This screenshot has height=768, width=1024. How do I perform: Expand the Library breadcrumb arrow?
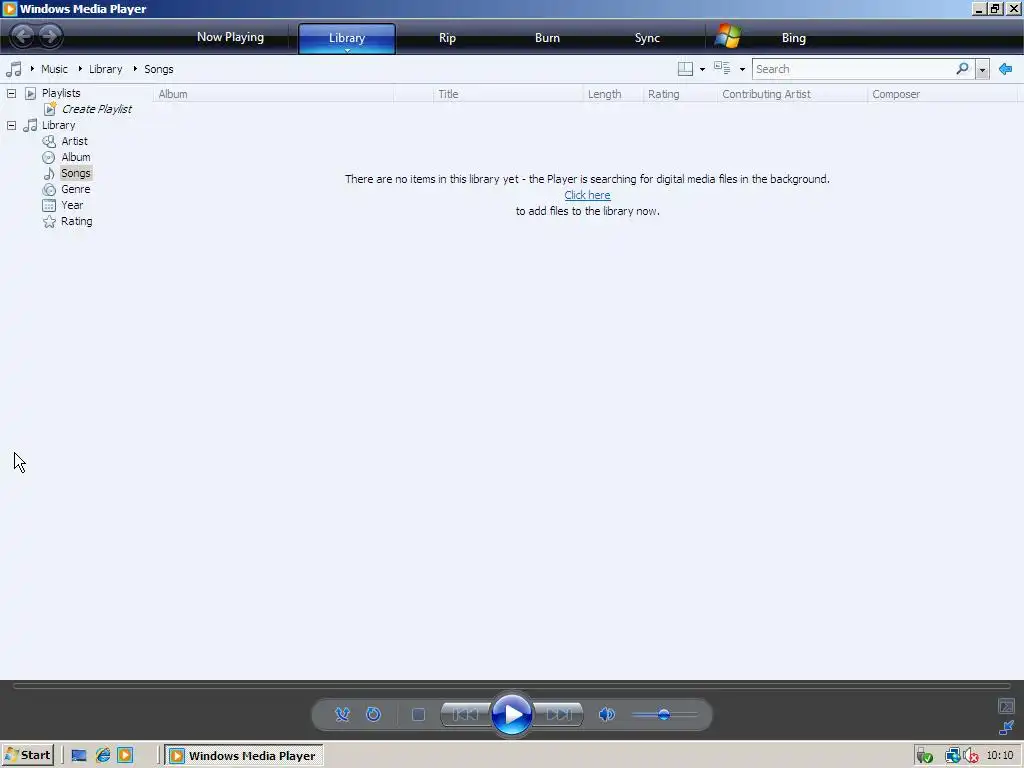point(80,69)
